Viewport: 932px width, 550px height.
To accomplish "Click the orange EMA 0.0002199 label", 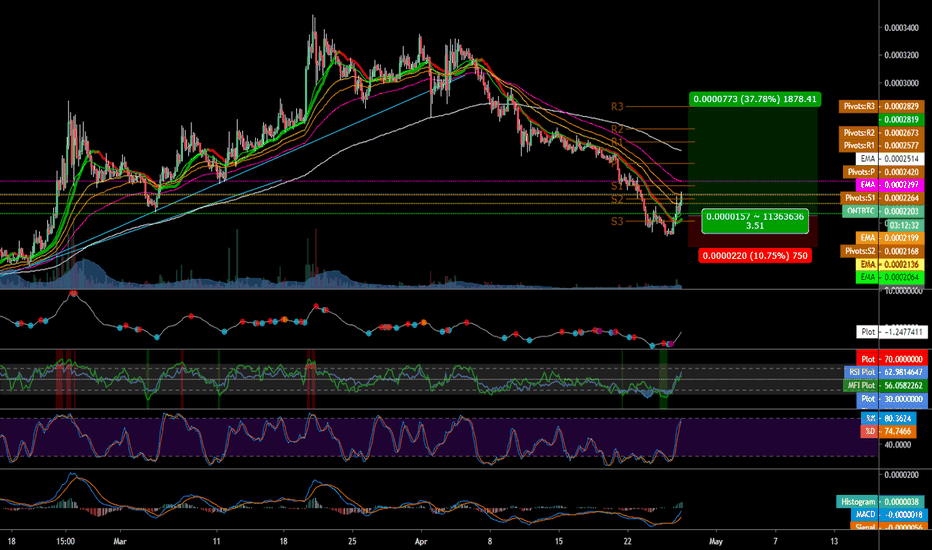I will [x=890, y=238].
